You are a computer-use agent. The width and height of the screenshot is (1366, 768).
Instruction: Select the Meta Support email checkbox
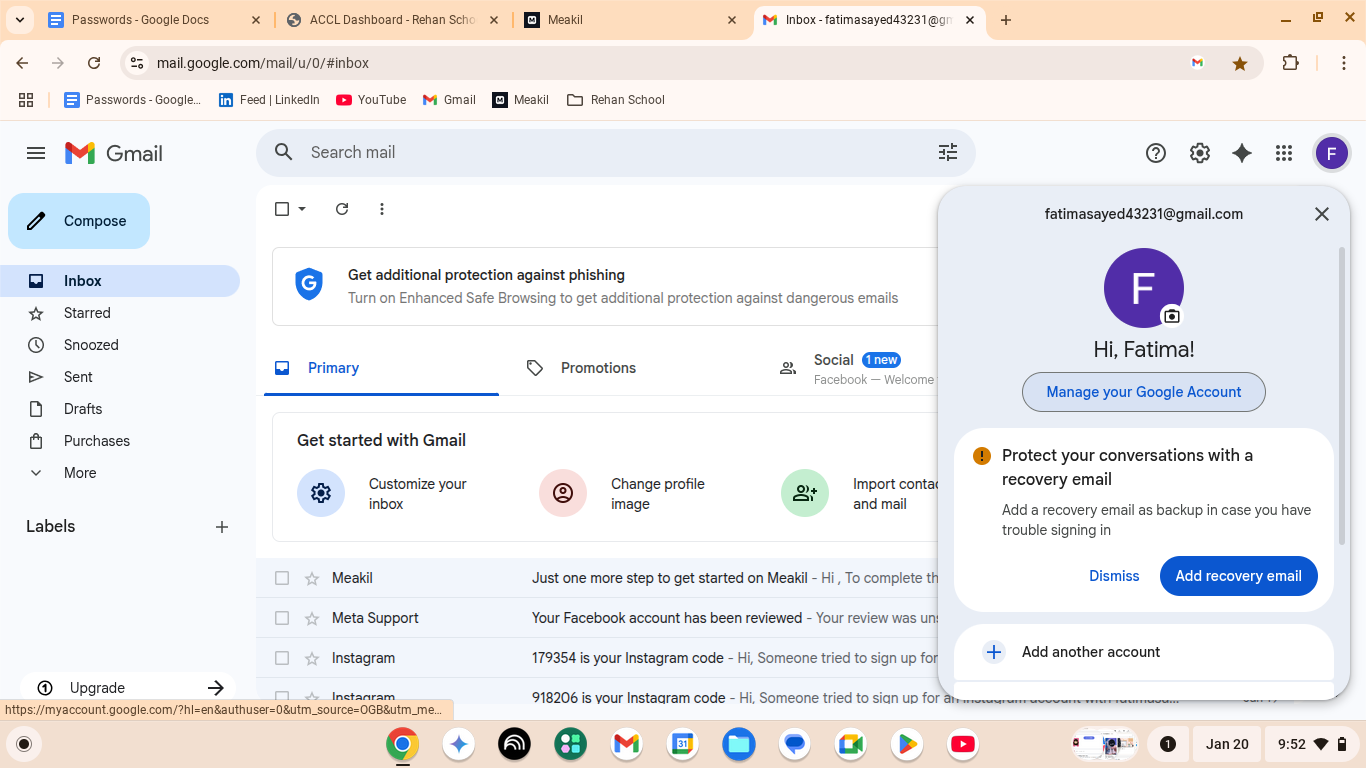click(x=282, y=618)
